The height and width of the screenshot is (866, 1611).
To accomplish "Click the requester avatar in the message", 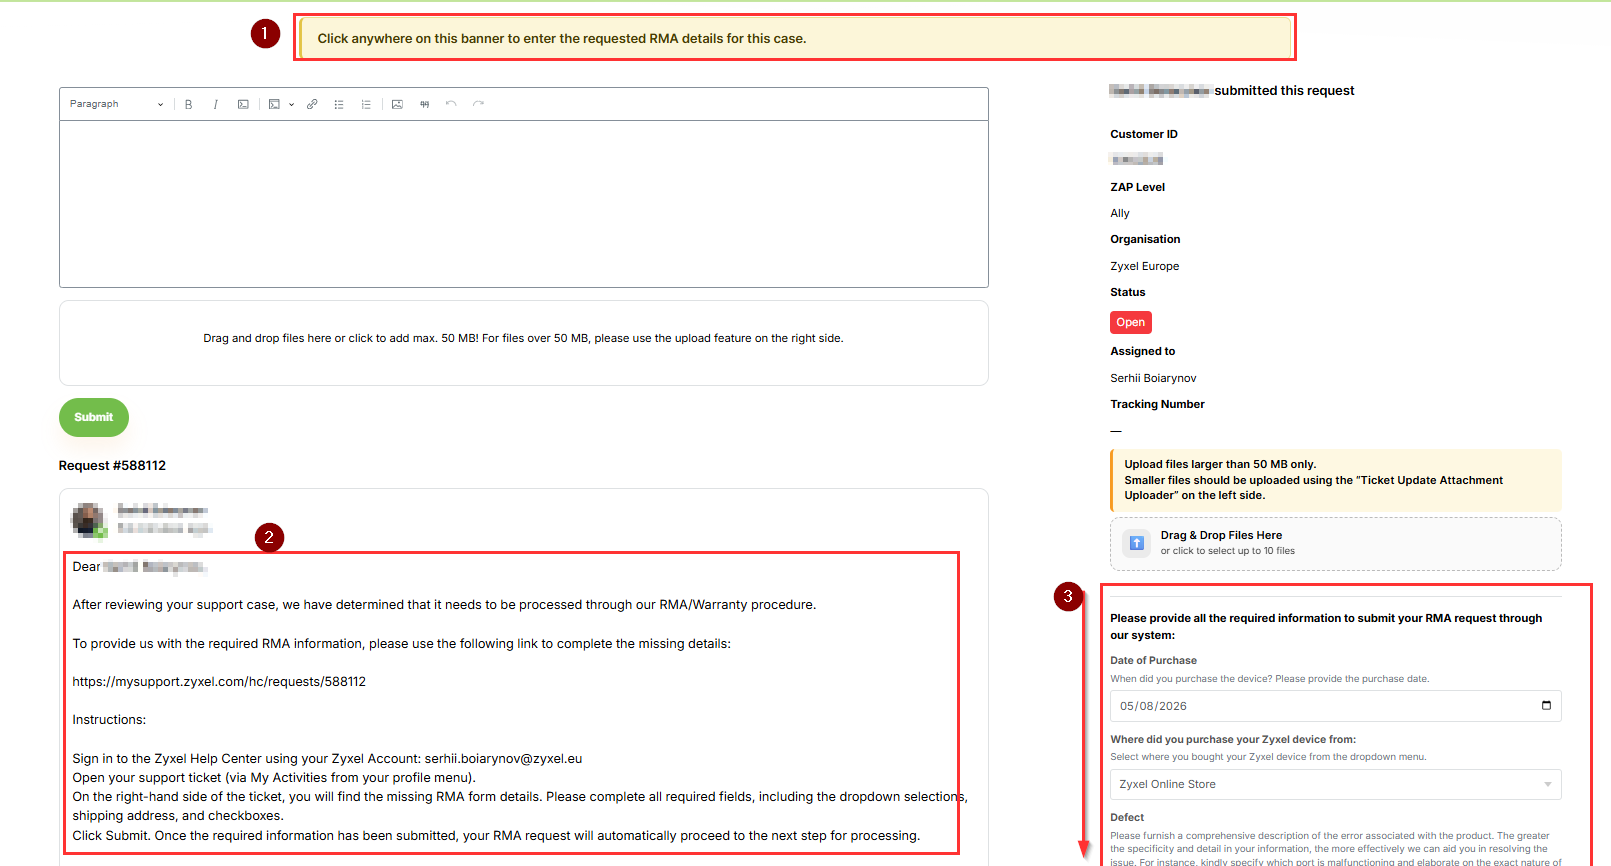I will click(x=88, y=520).
